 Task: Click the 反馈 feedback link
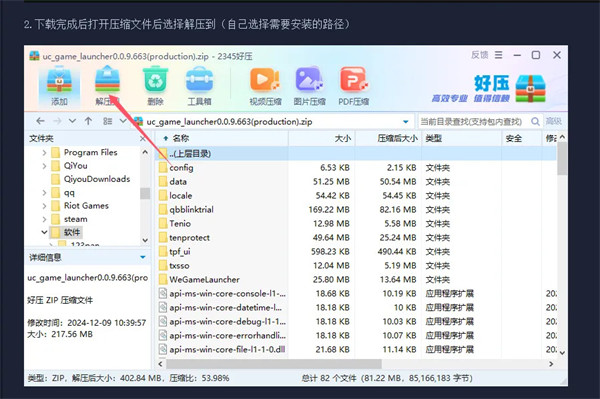pyautogui.click(x=479, y=55)
